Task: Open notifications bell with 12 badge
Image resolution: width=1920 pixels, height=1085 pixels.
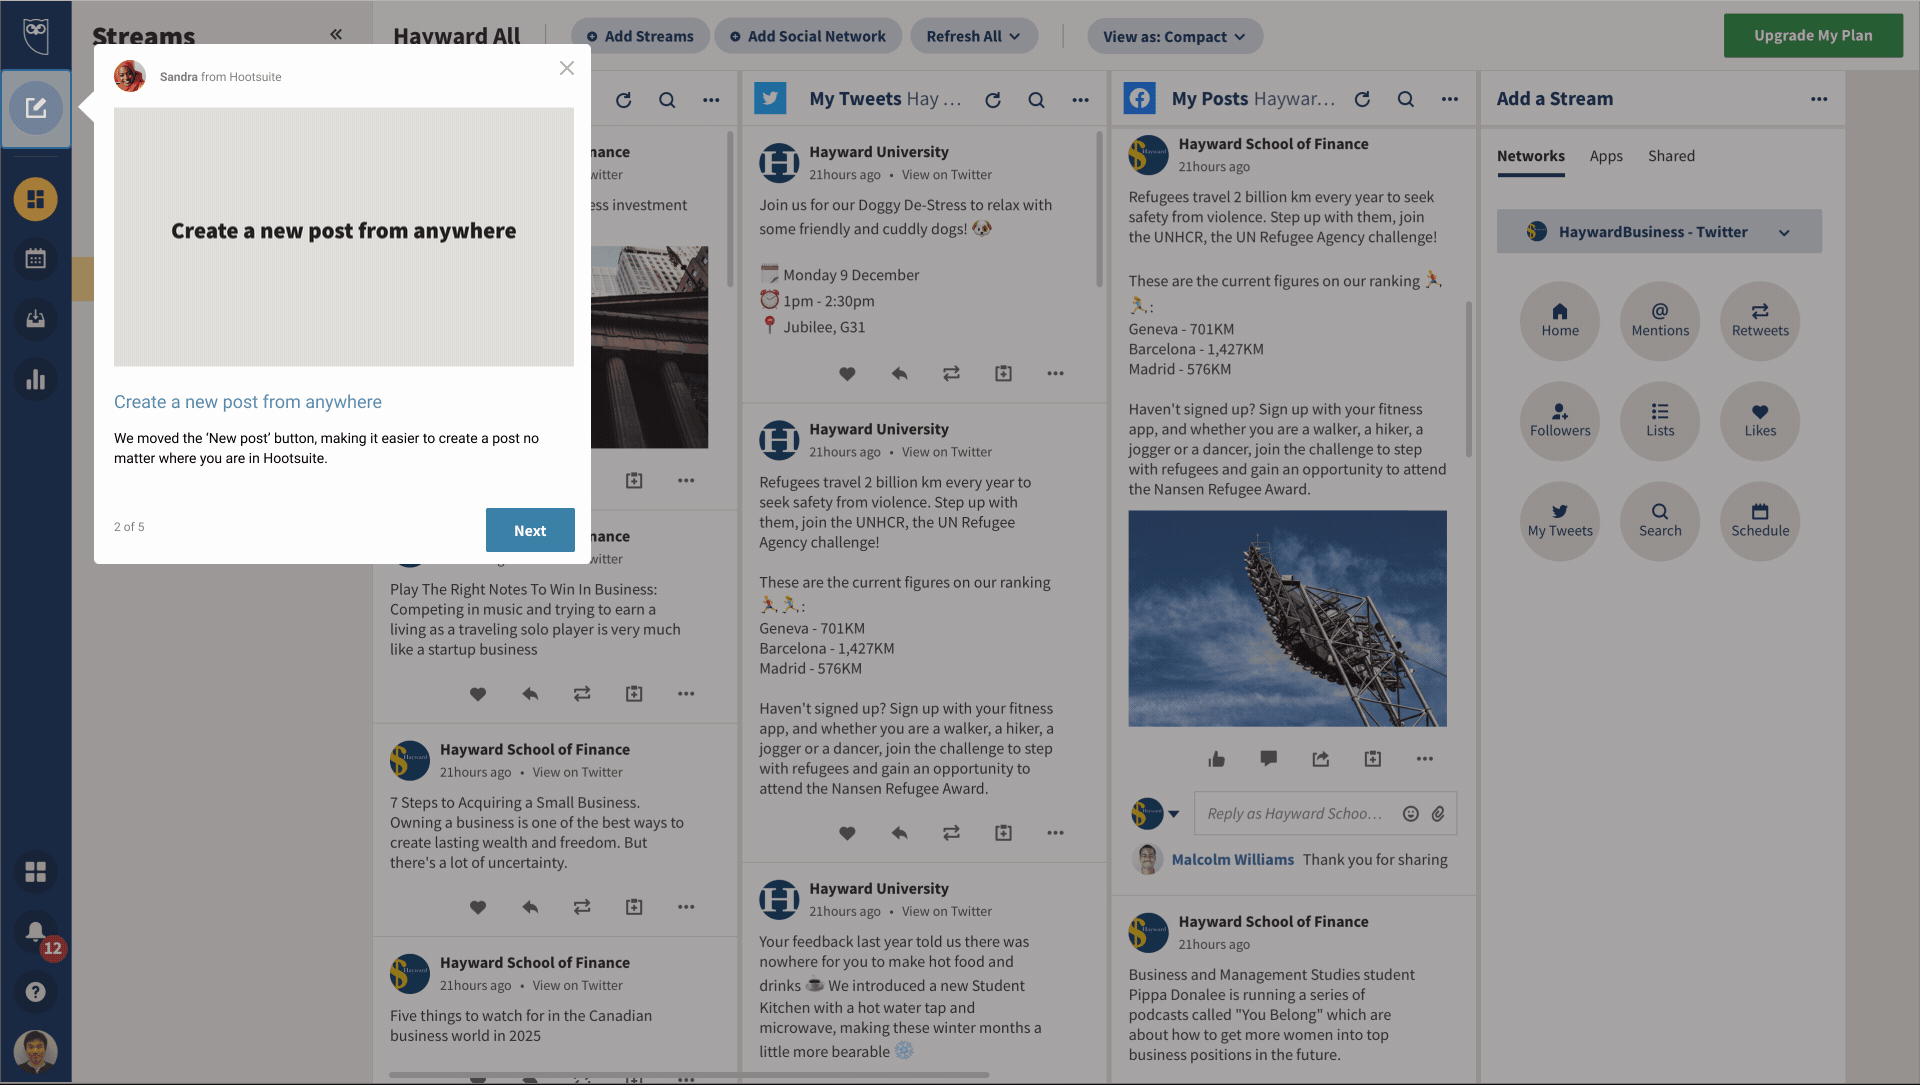Action: coord(36,932)
